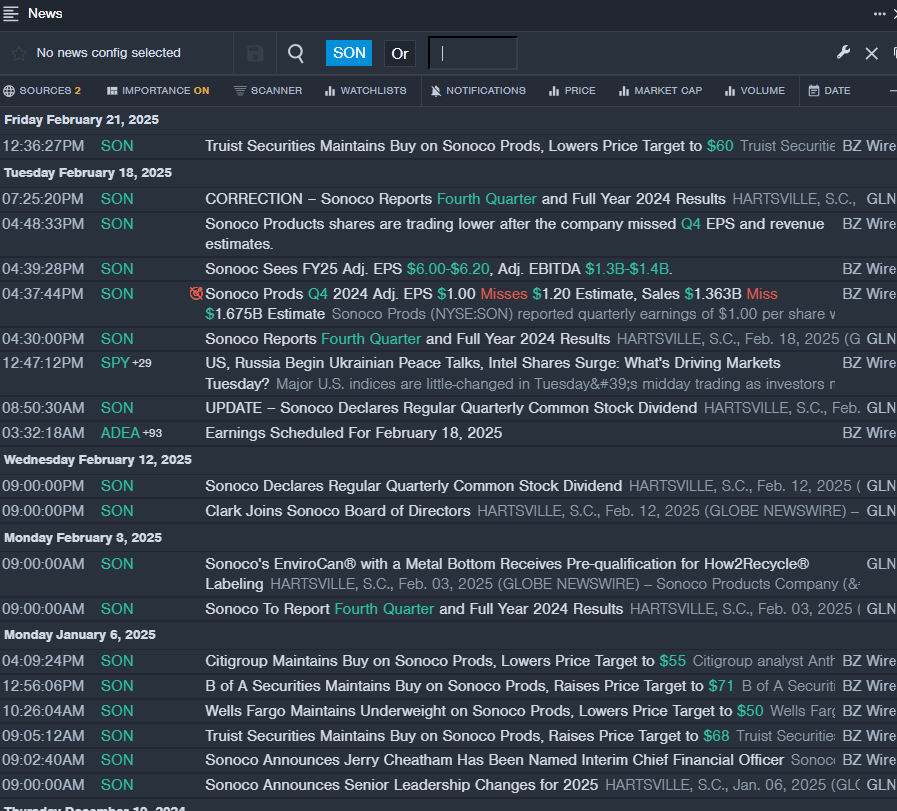Viewport: 897px width, 811px height.
Task: Click the SPY ticker in the news row
Action: coord(115,363)
